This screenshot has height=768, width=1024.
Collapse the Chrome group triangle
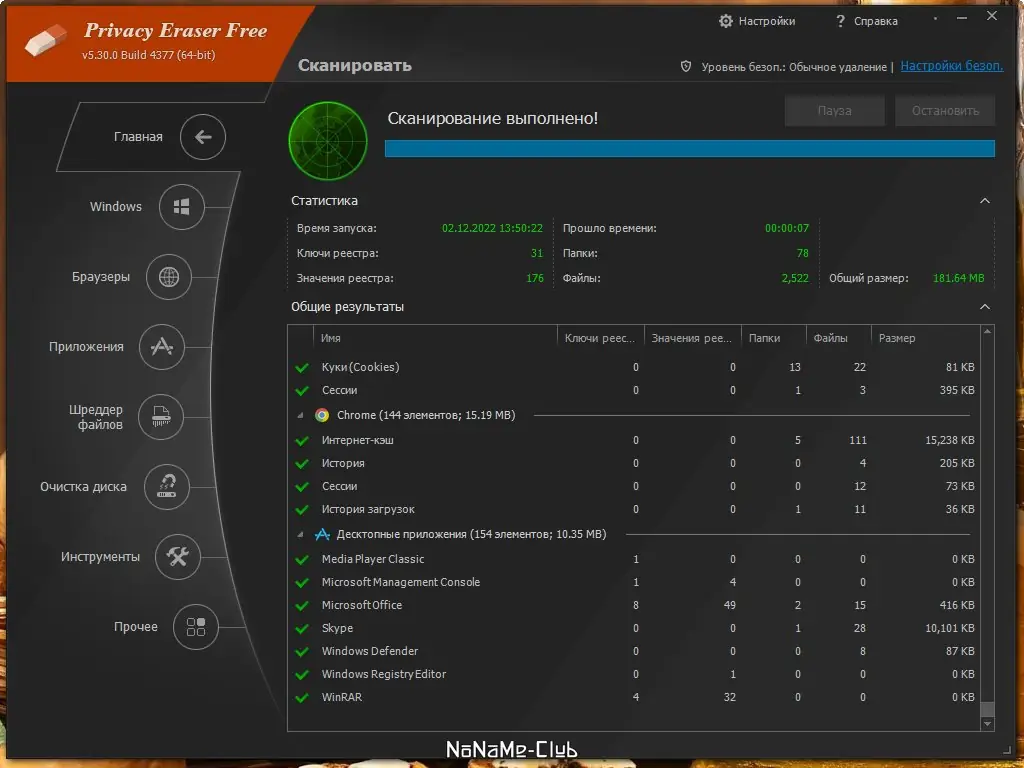tap(300, 415)
